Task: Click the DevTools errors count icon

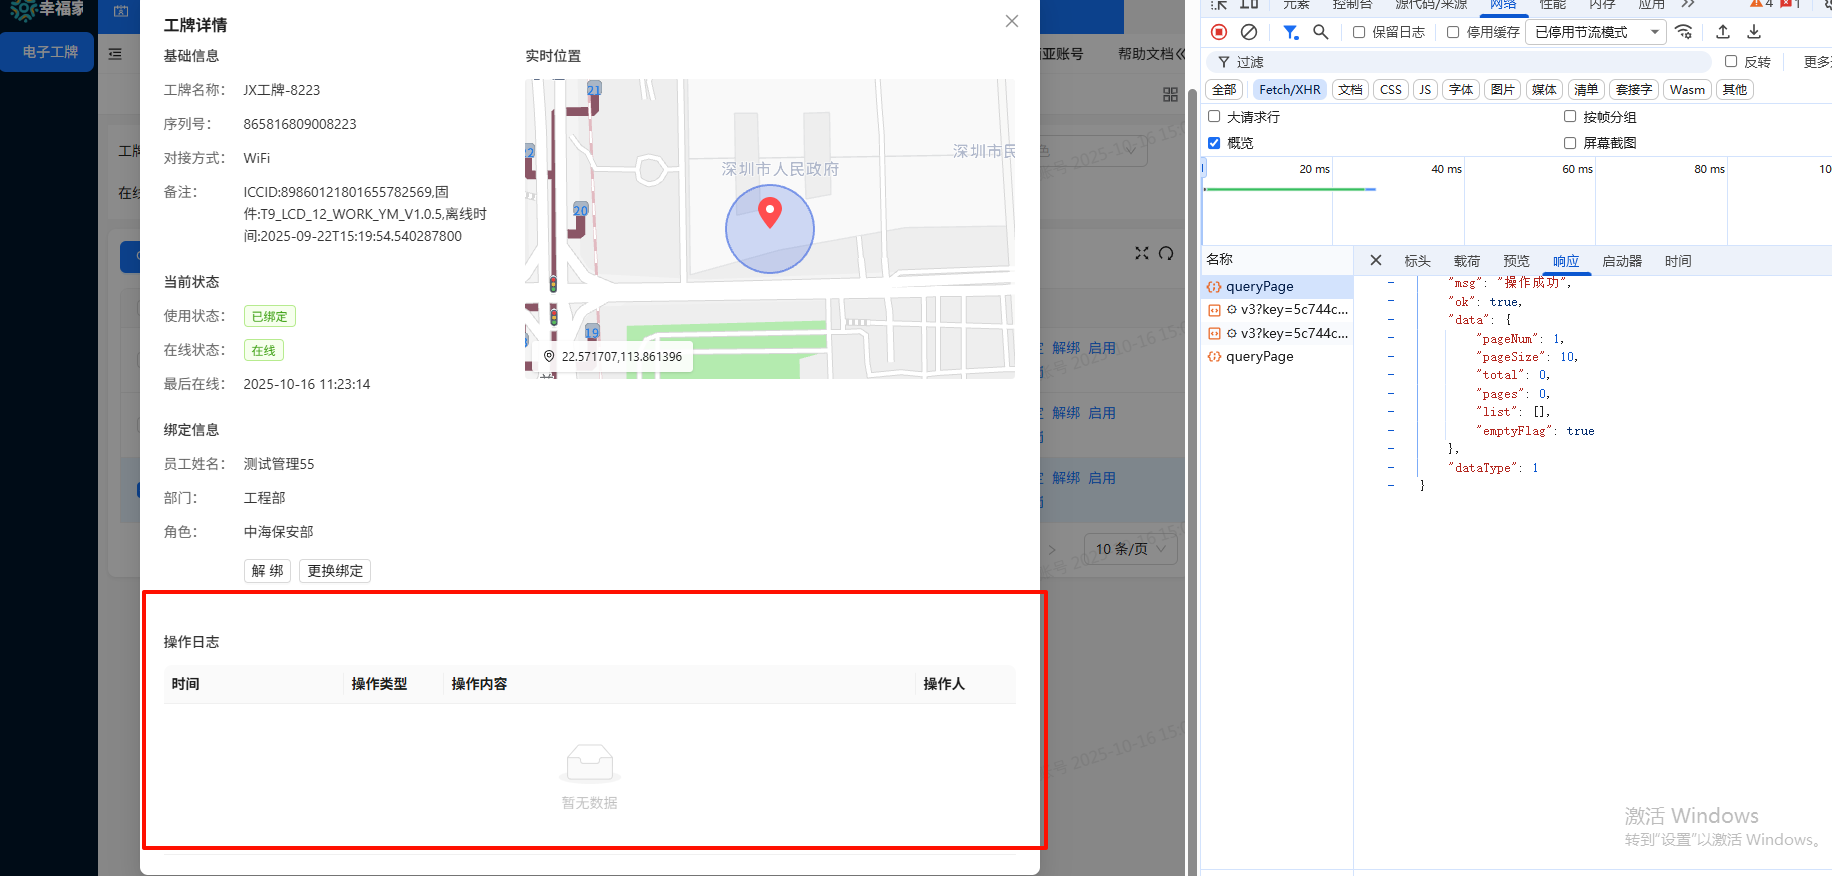Action: (x=1790, y=4)
